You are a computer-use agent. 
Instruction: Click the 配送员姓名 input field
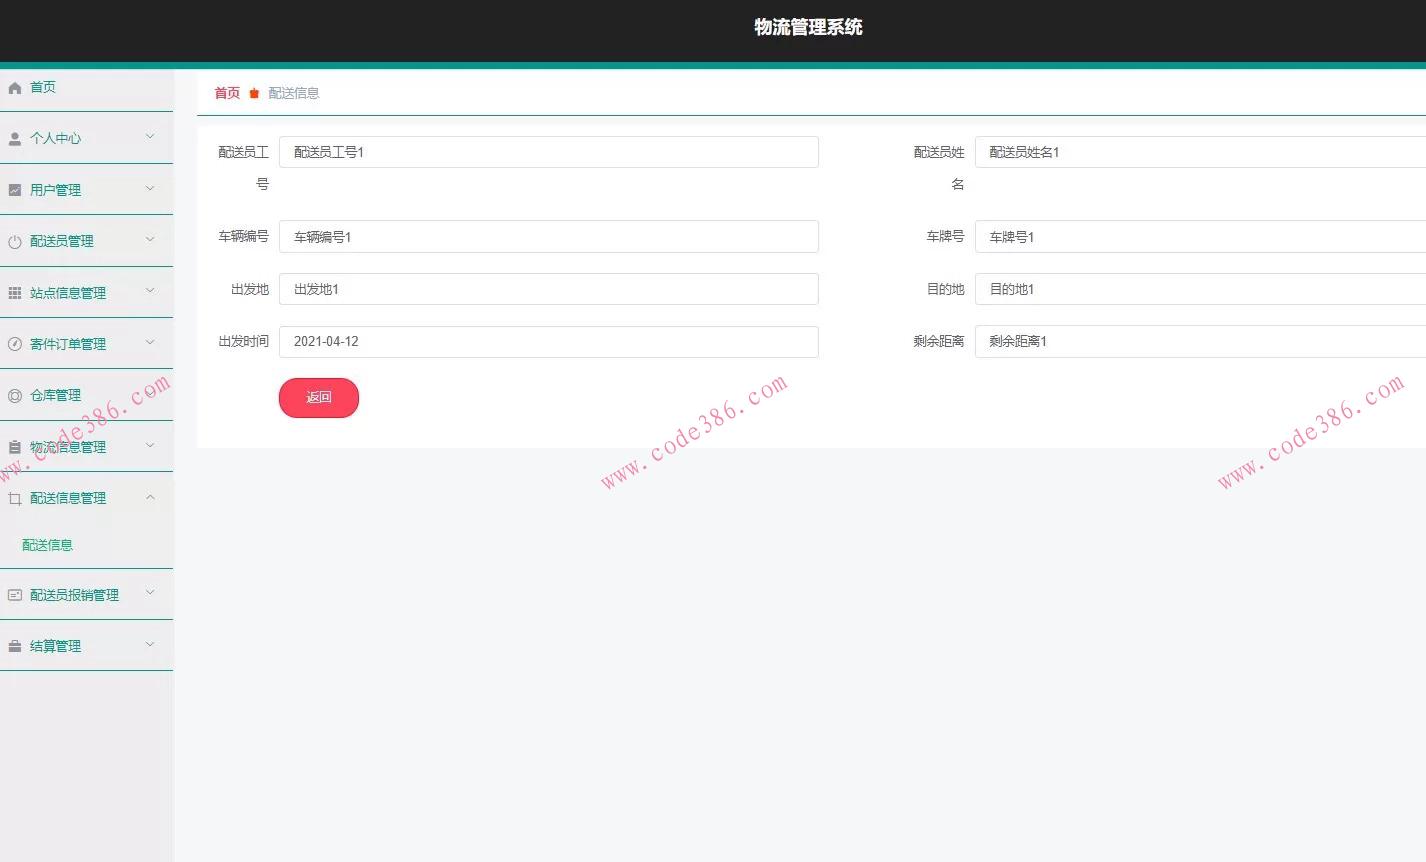[x=1200, y=152]
